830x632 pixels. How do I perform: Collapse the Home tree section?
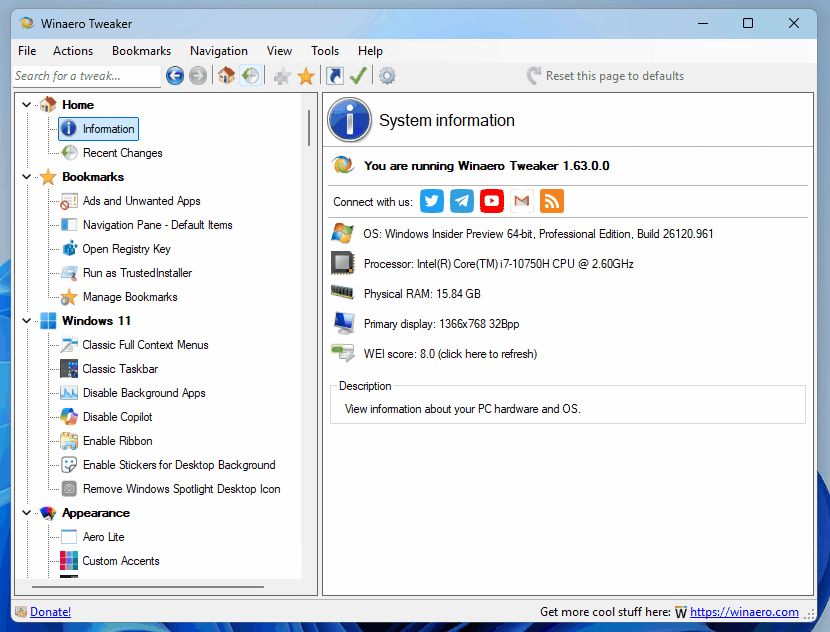27,105
